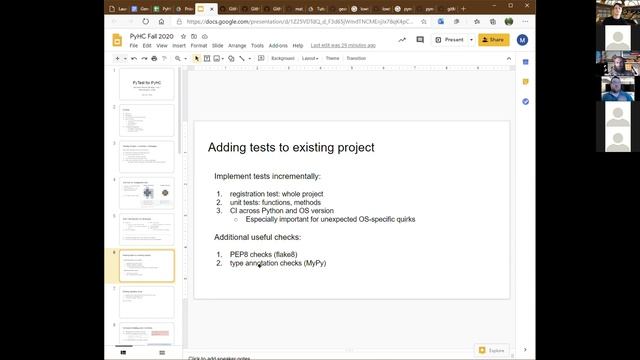Select slide 2 thumbnail
The height and width of the screenshot is (360, 640).
[147, 120]
